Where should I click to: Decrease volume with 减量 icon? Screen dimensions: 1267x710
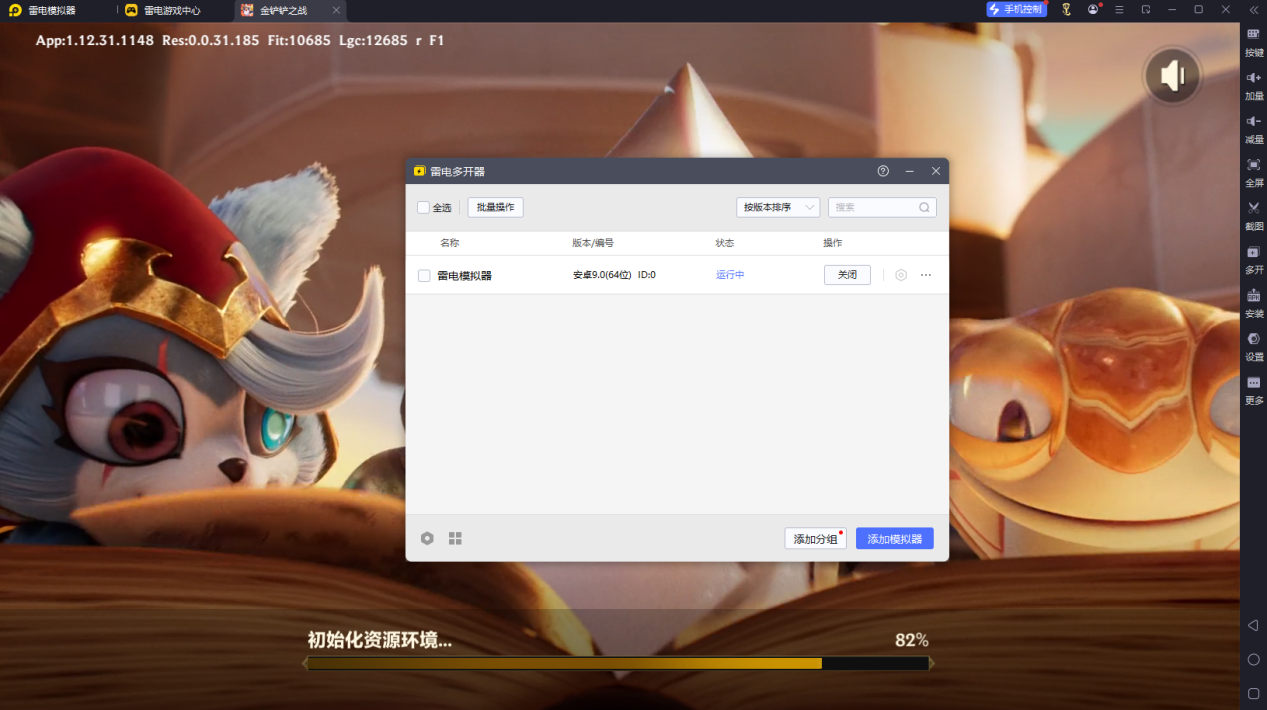[1253, 127]
